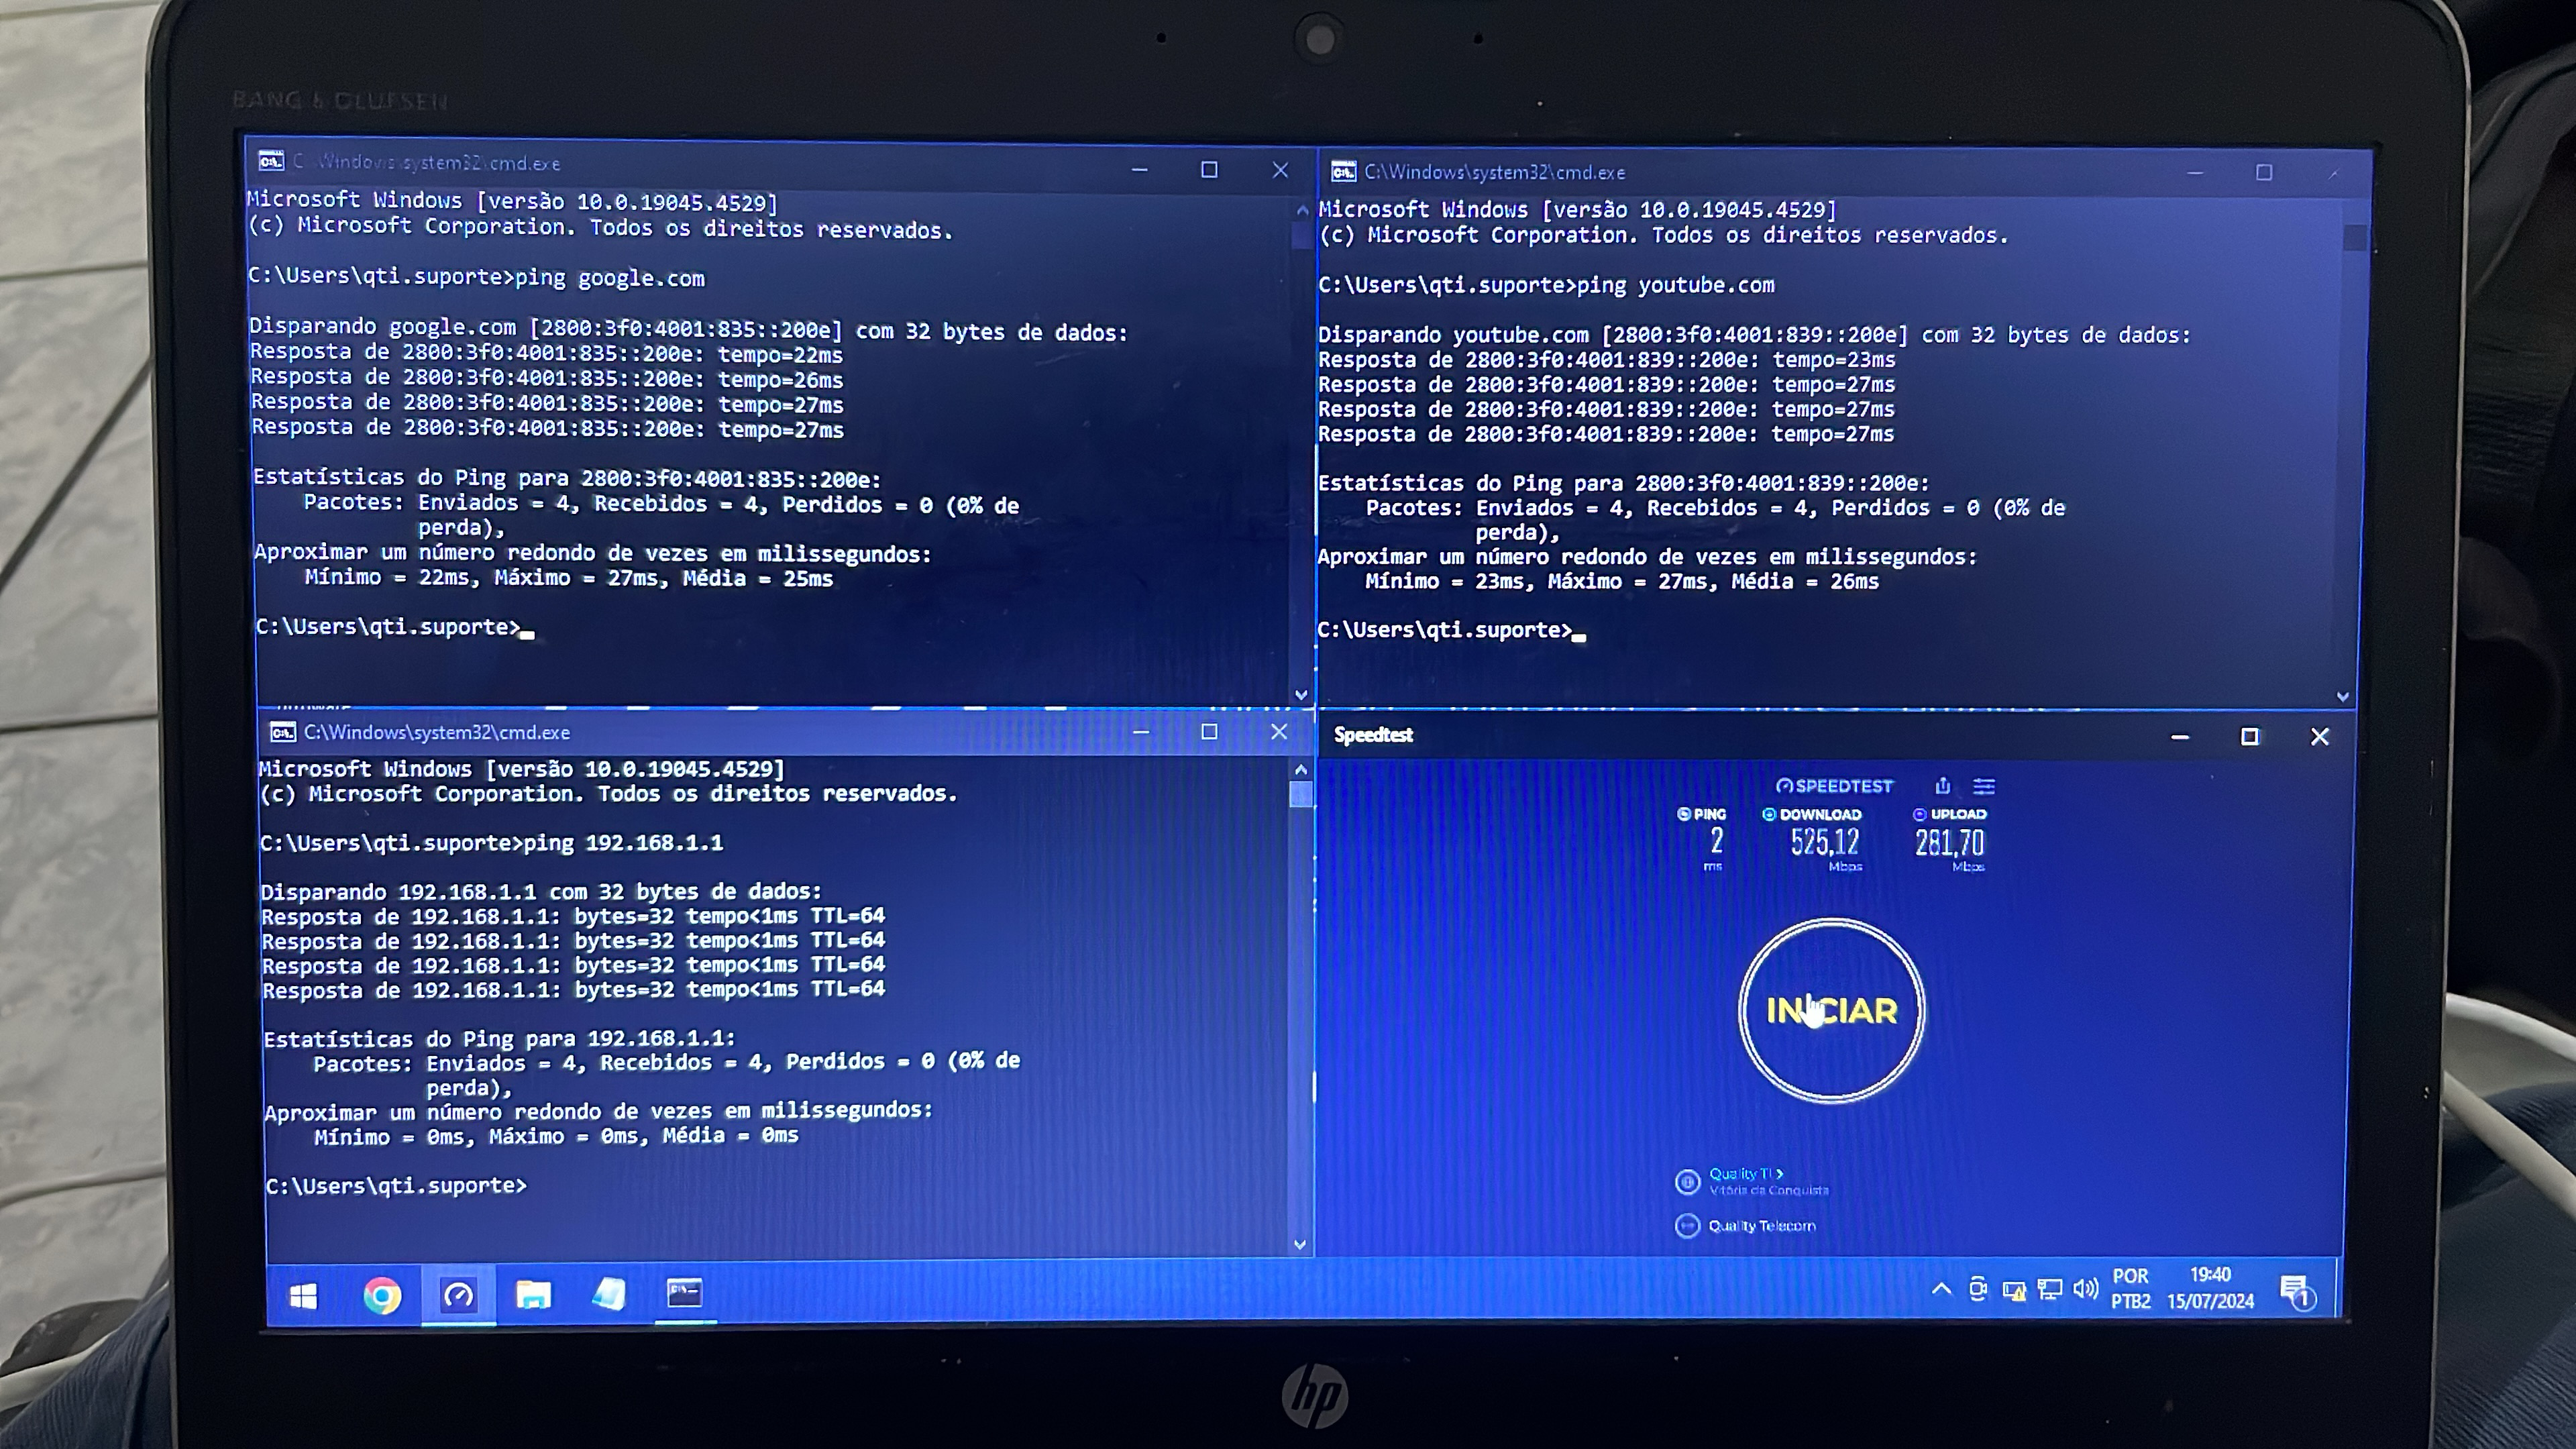Click the battery warning tray icon
This screenshot has height=1449, width=2576.
[2014, 1291]
